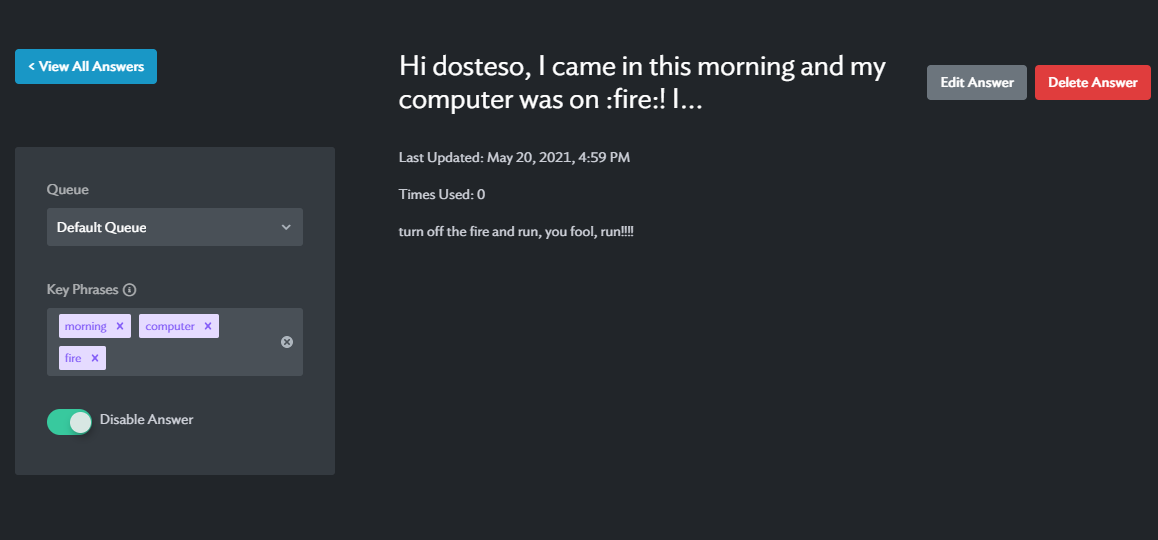Click the Disable Answer label
The image size is (1158, 540).
[146, 420]
